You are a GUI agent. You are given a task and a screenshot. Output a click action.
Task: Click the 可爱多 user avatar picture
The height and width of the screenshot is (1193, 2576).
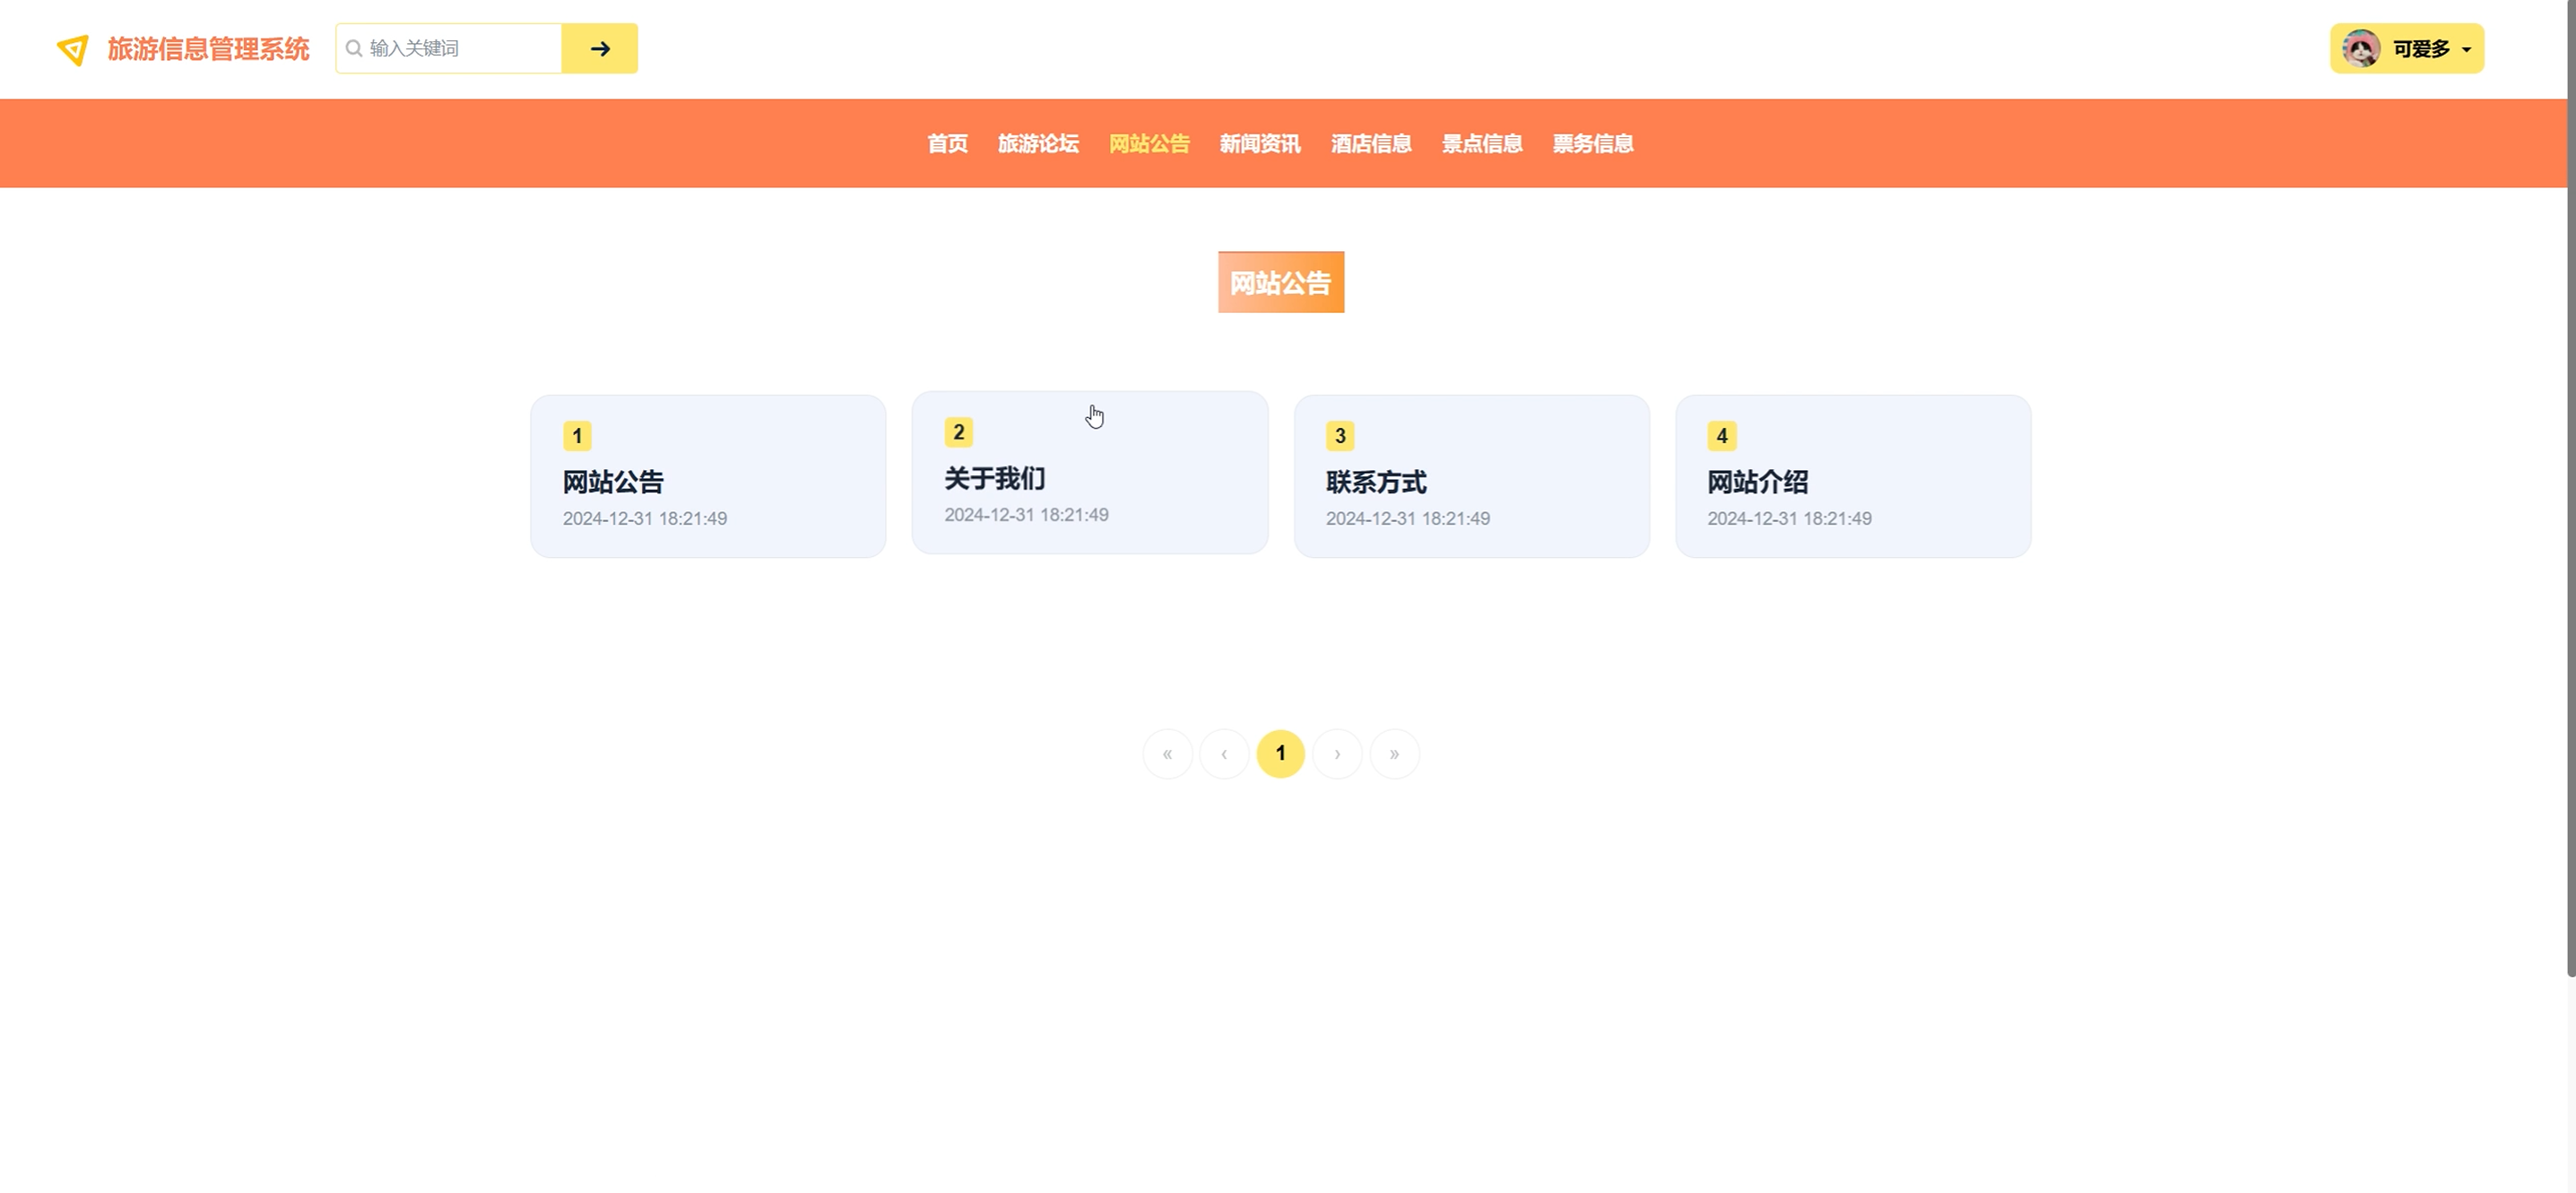[x=2361, y=49]
